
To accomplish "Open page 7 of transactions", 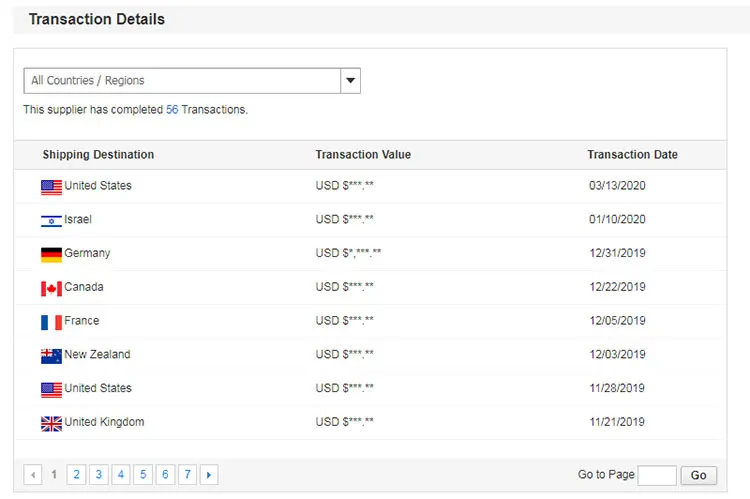I will click(187, 475).
